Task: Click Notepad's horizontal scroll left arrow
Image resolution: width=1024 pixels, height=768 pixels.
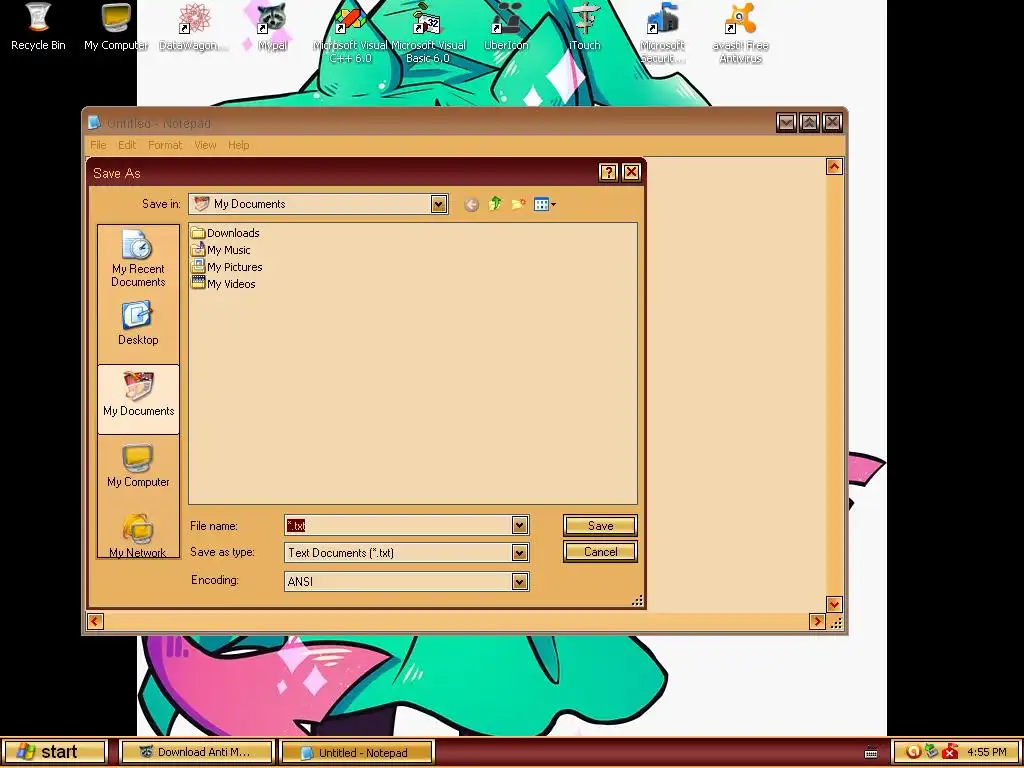Action: point(95,621)
